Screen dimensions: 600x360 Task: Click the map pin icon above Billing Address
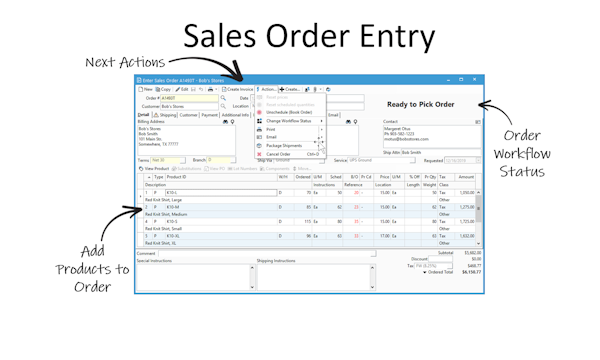(x=232, y=122)
